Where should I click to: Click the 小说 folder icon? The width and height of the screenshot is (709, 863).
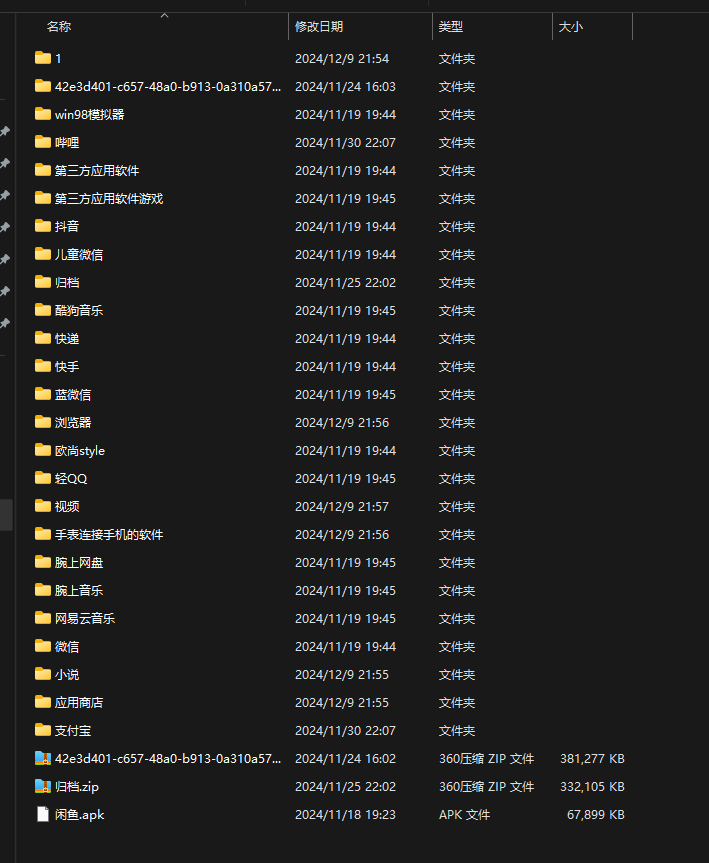click(x=42, y=674)
